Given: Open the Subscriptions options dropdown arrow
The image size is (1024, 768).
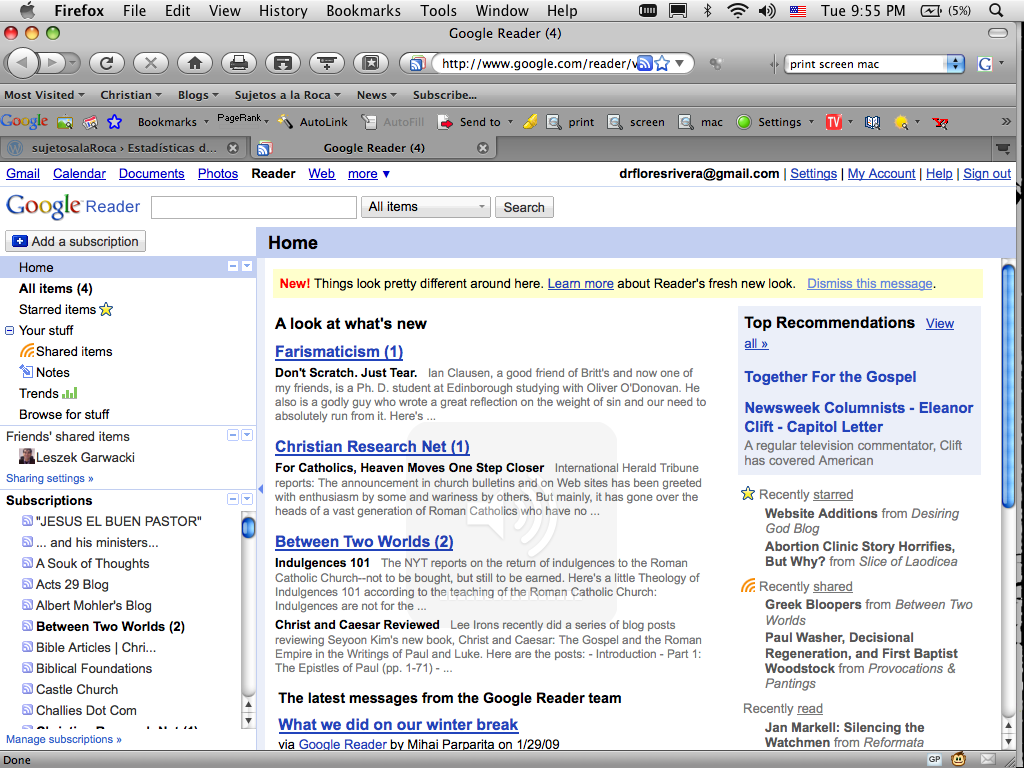Looking at the screenshot, I should pos(247,498).
